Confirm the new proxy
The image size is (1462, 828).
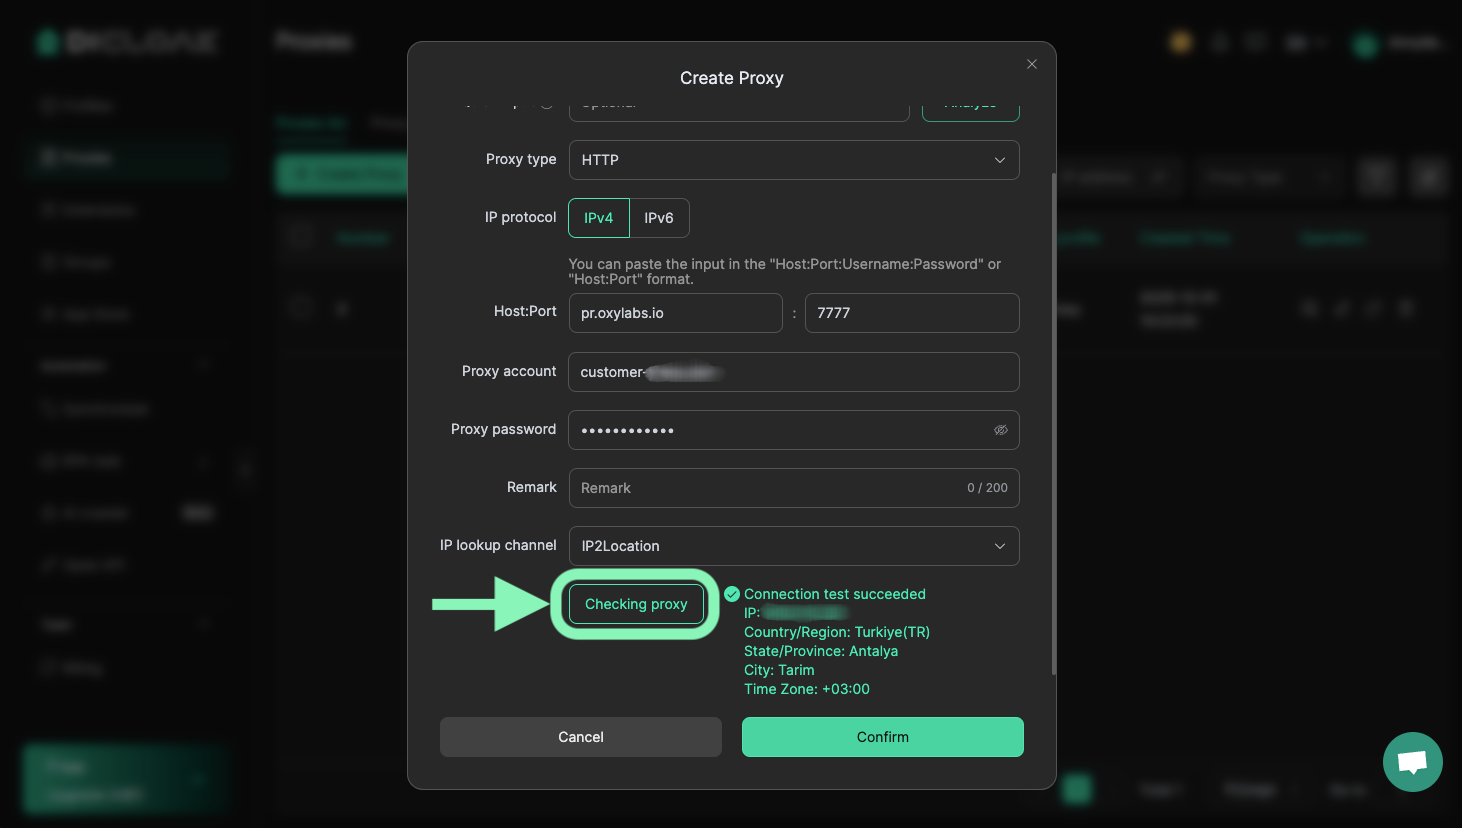coord(882,737)
